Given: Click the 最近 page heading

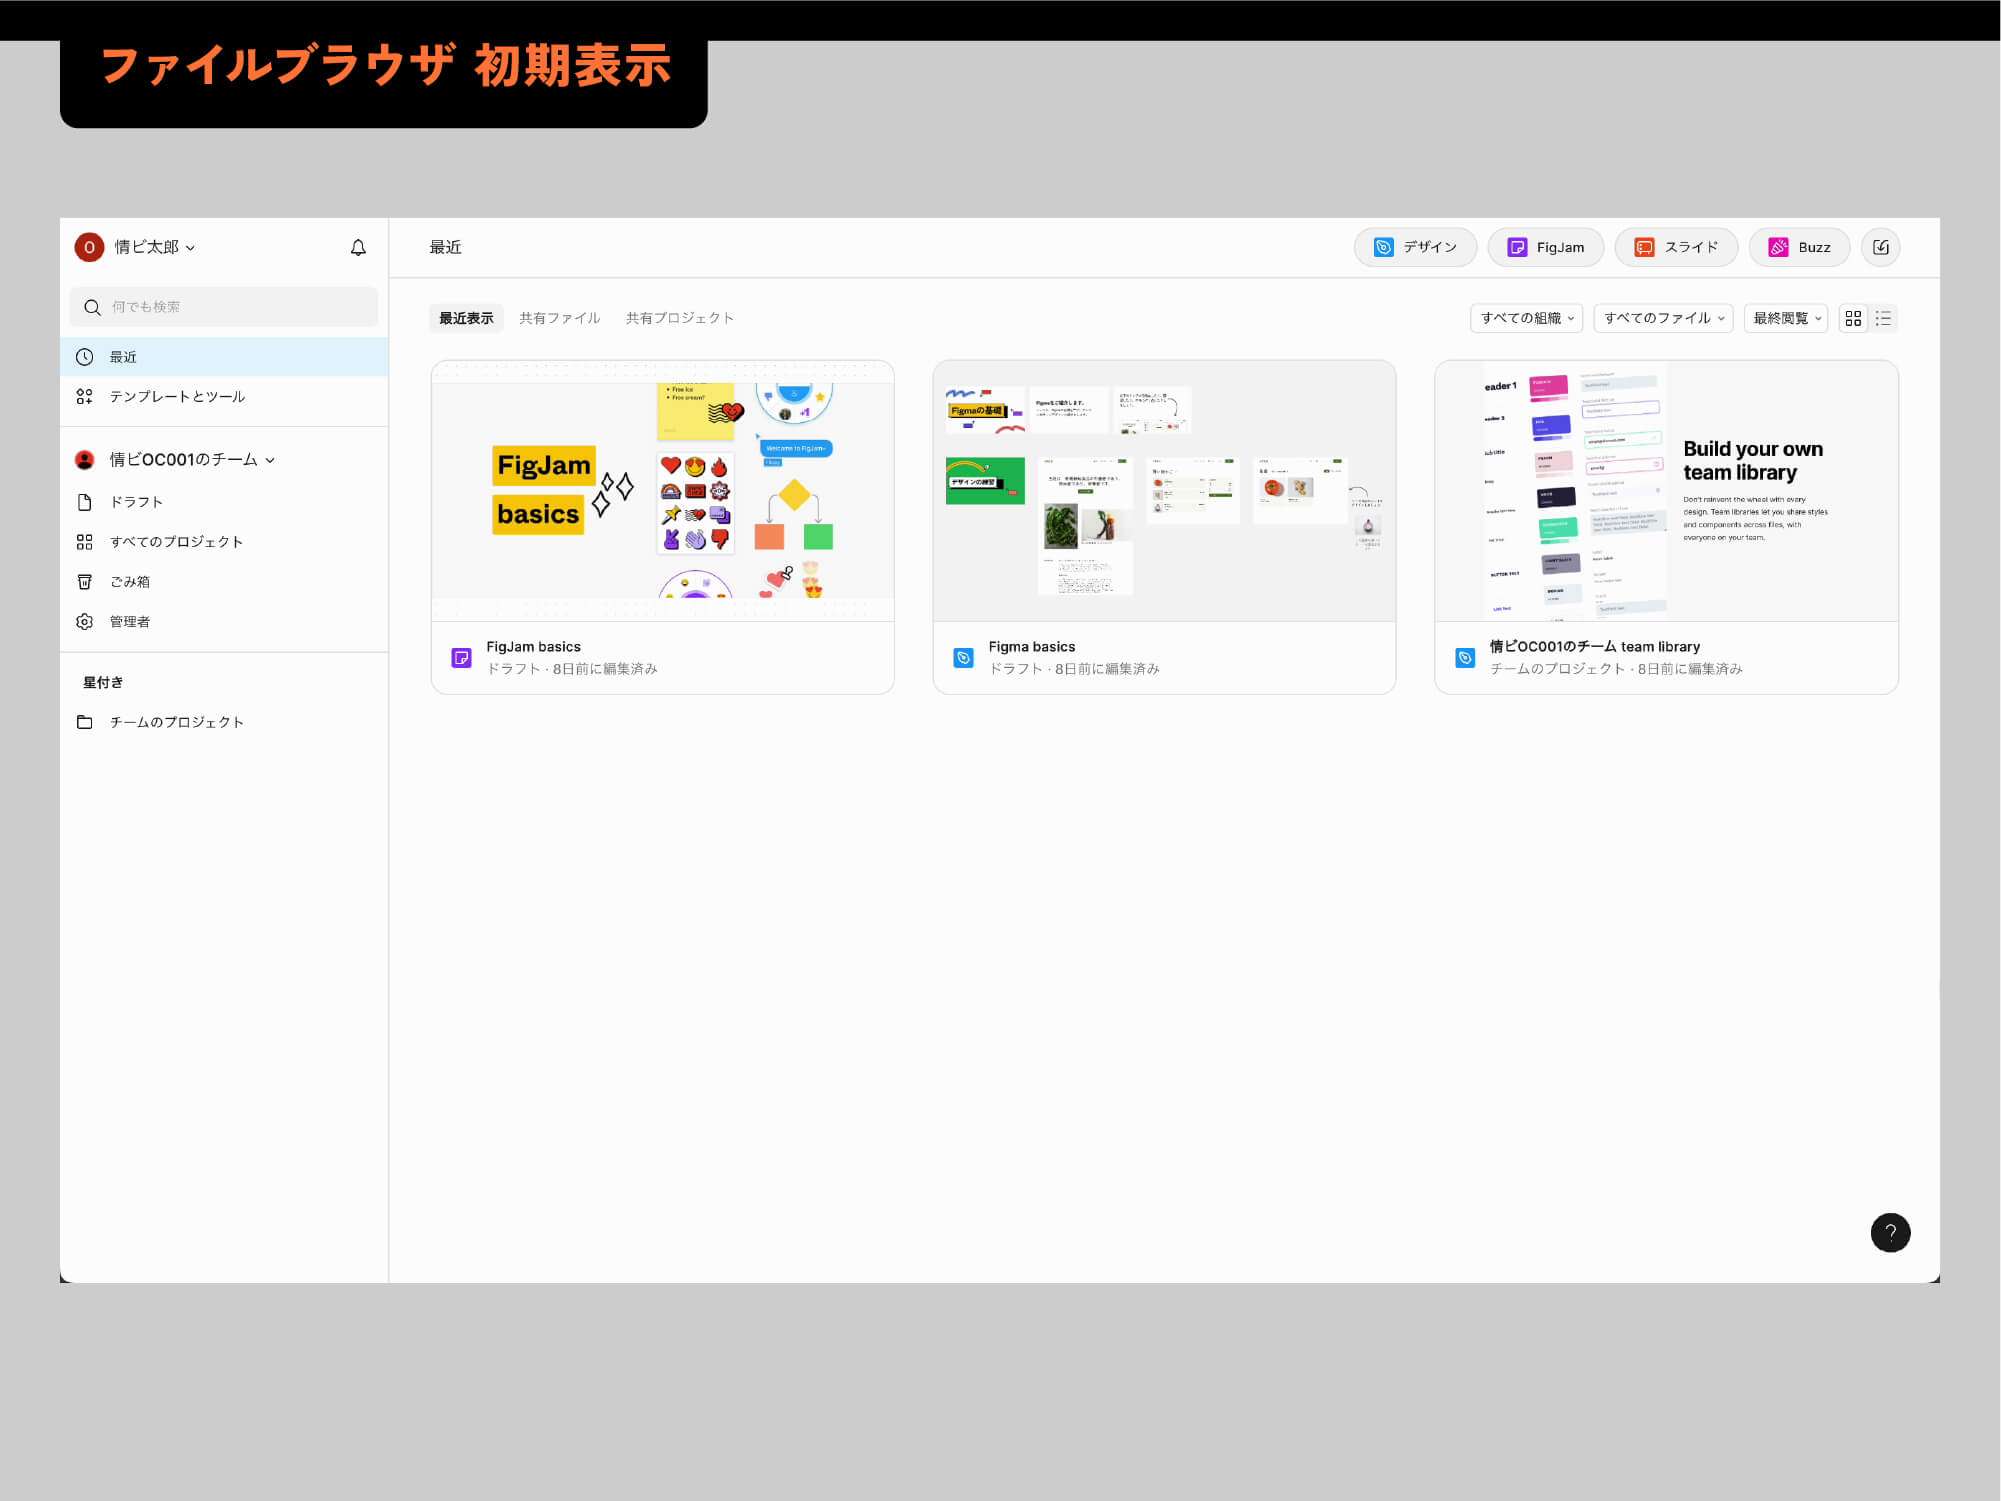Looking at the screenshot, I should [445, 247].
